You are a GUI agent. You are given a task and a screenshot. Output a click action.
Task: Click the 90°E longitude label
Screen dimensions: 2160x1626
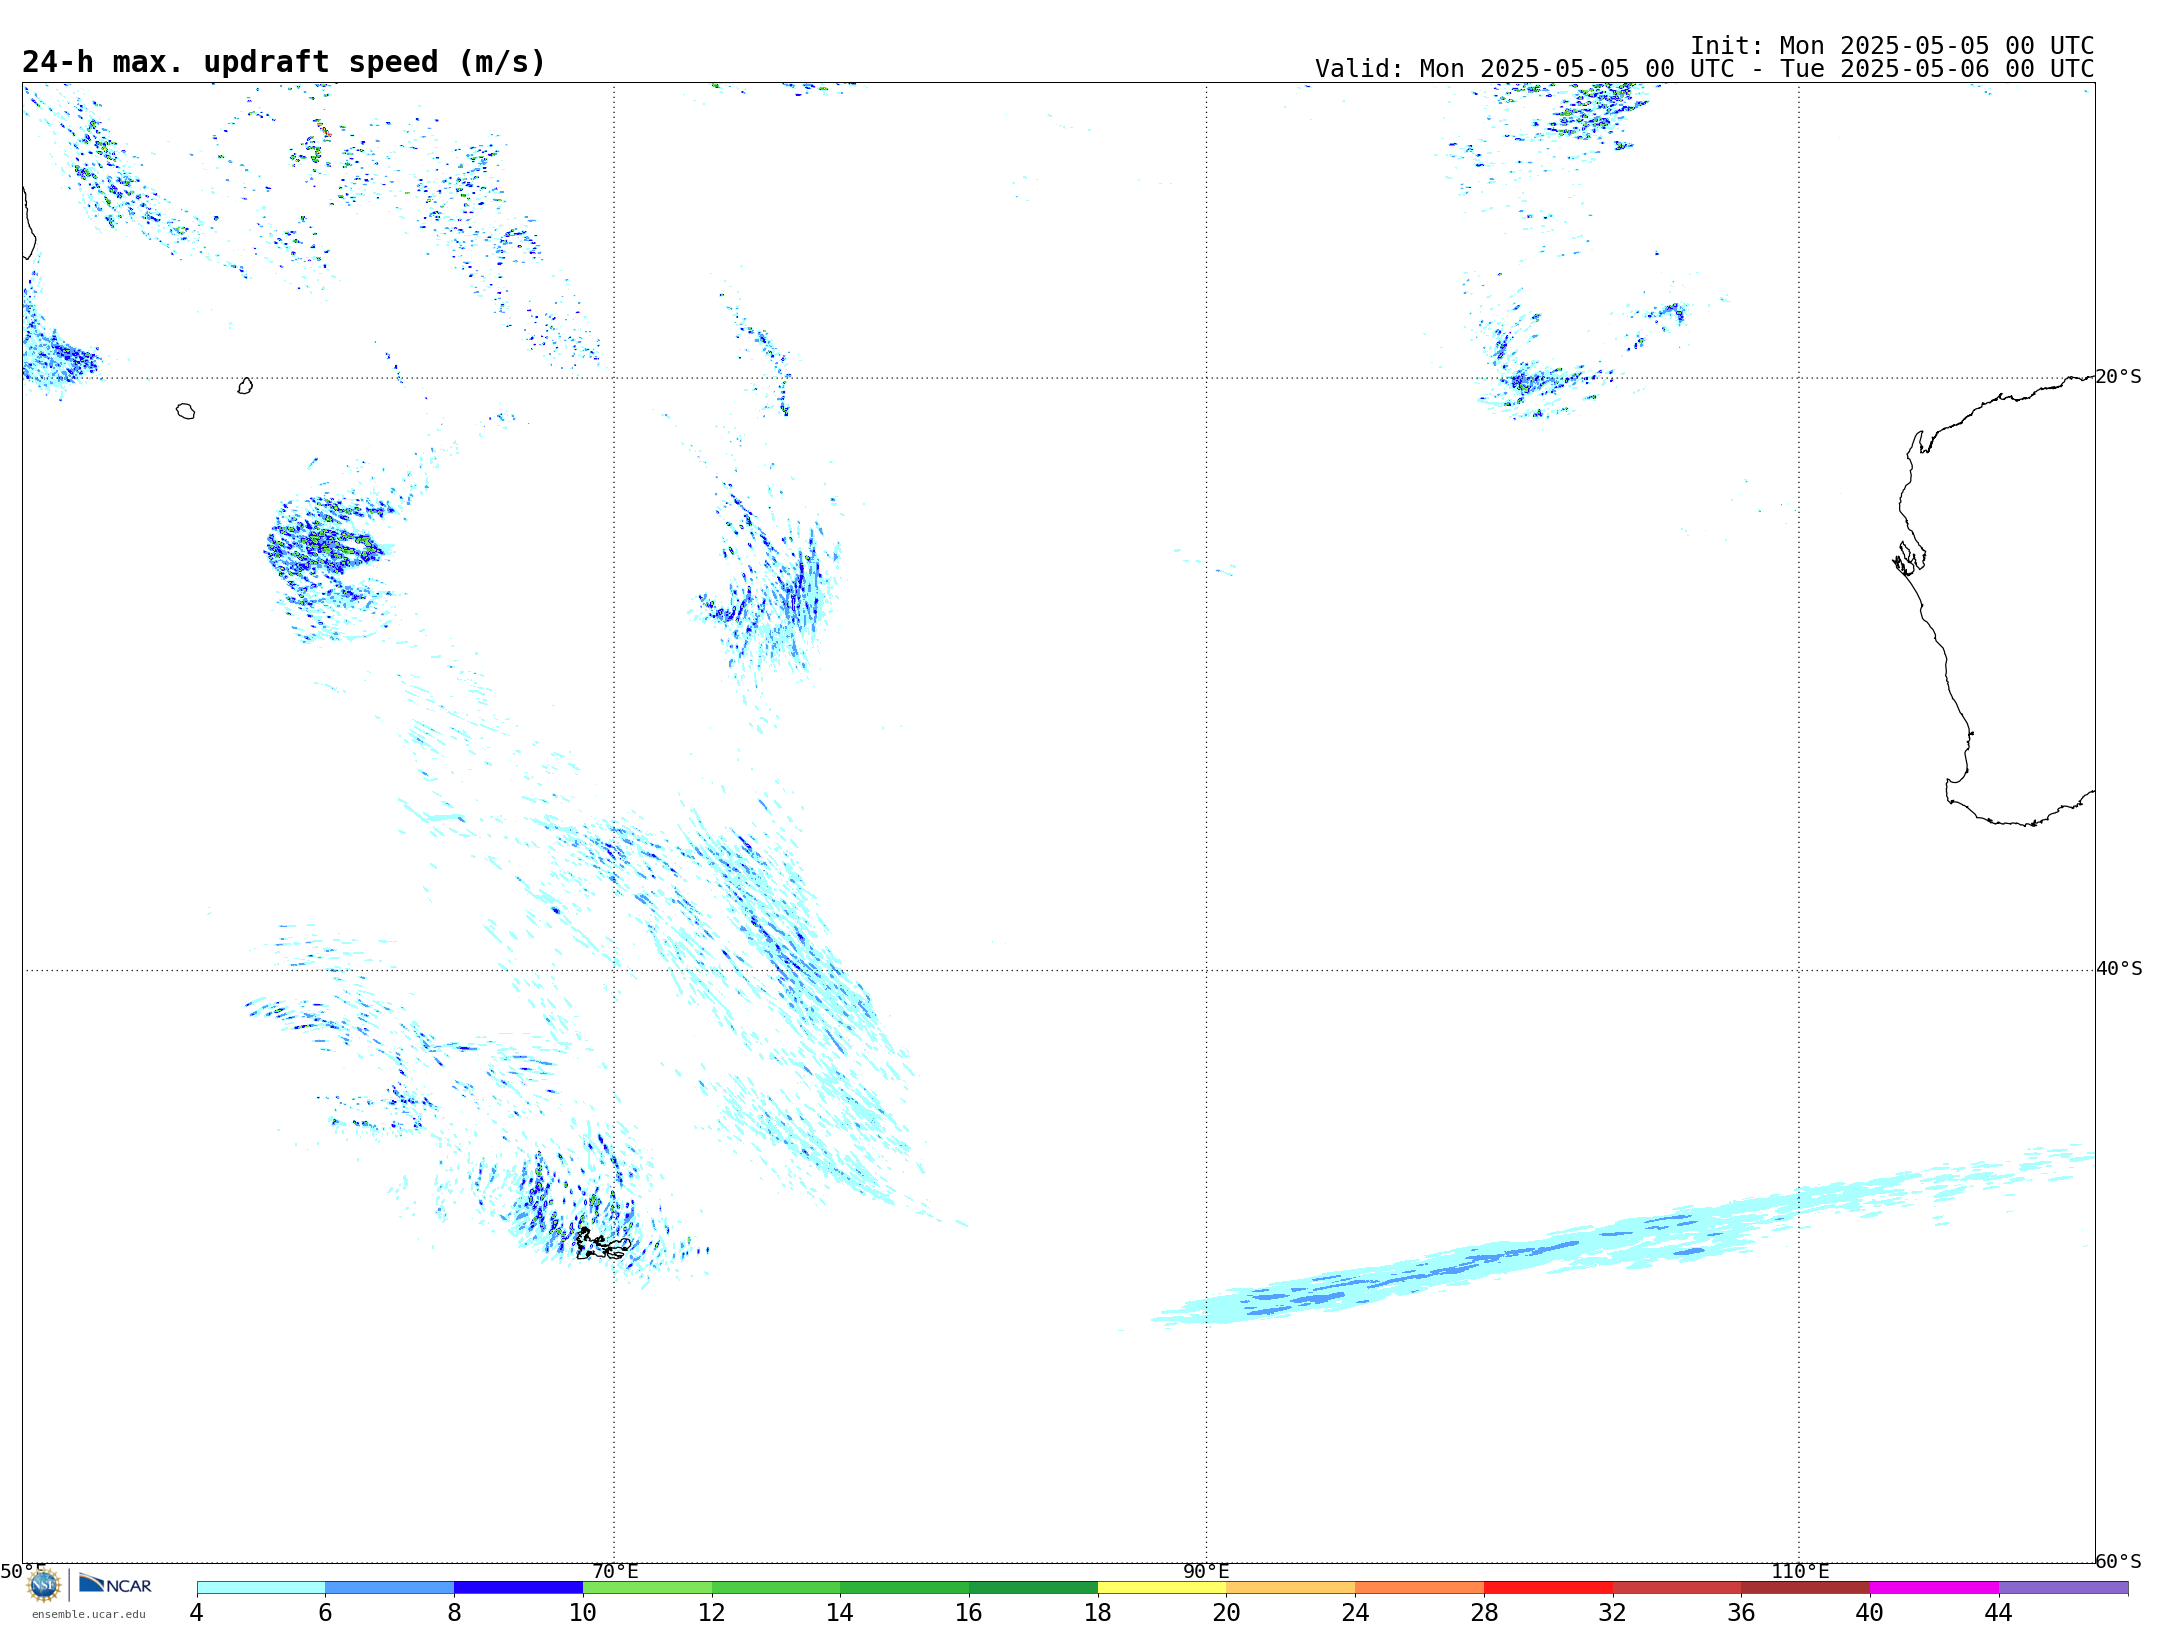1206,1571
